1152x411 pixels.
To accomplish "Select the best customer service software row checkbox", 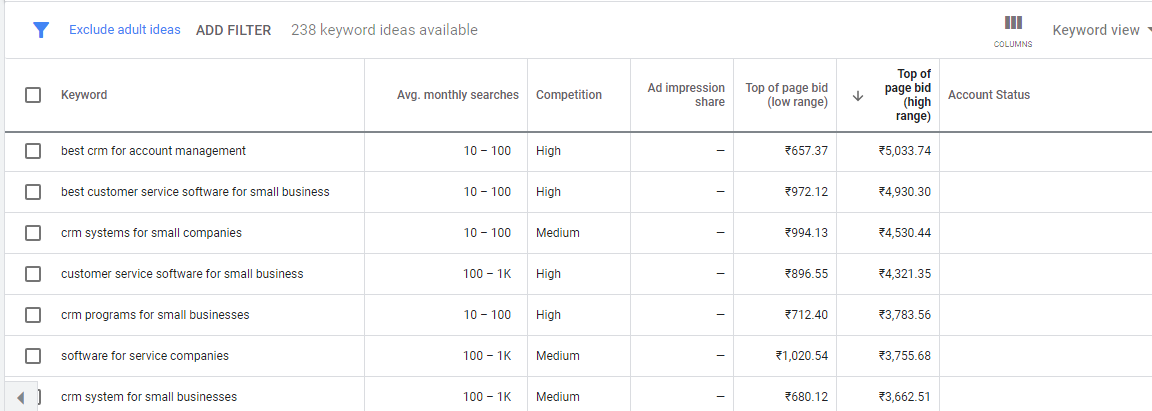I will click(33, 192).
